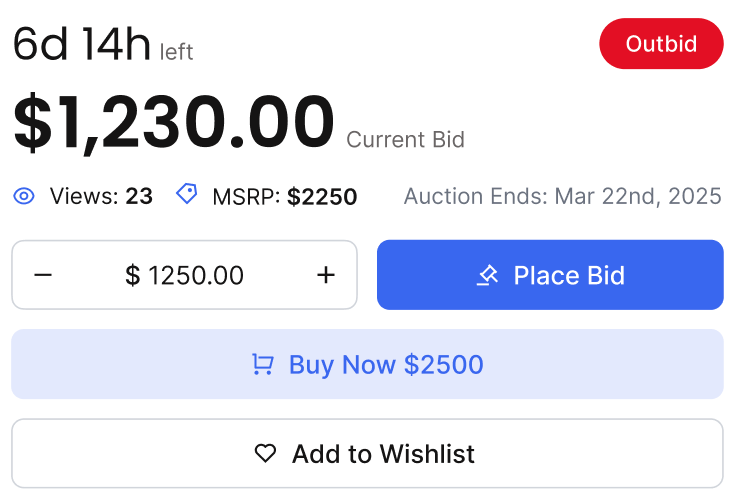Click the price tag icon beside MSRP

tap(187, 194)
